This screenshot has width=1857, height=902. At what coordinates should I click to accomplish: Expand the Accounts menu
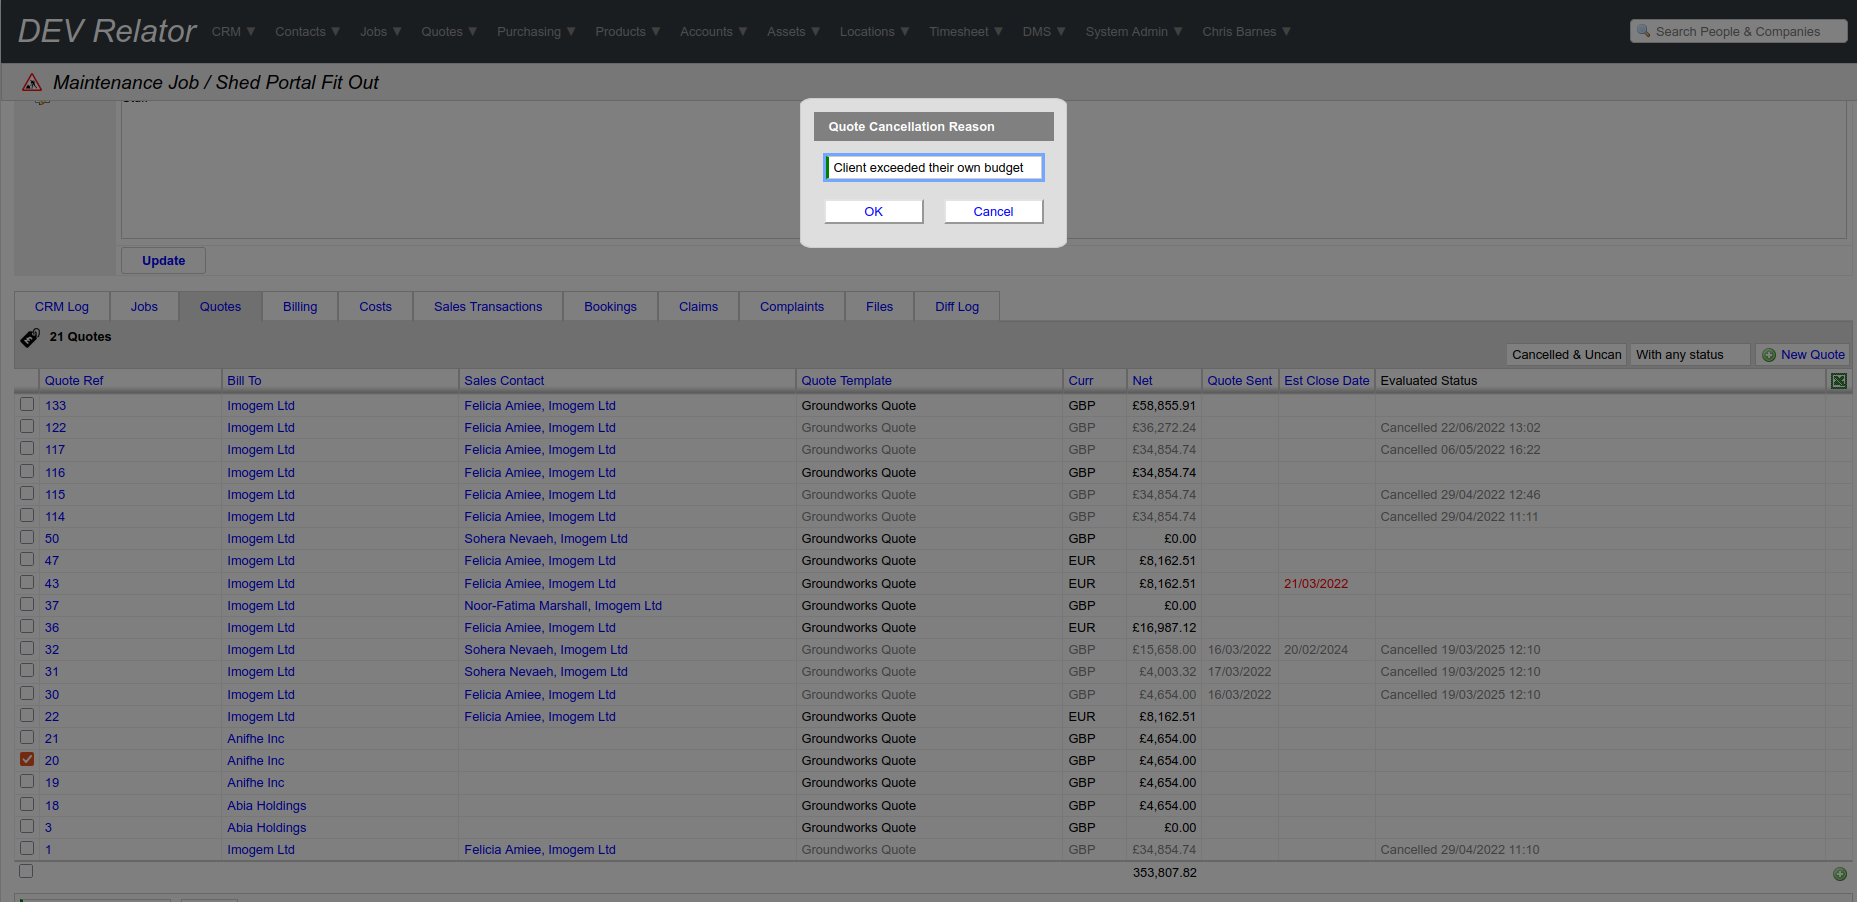(714, 32)
